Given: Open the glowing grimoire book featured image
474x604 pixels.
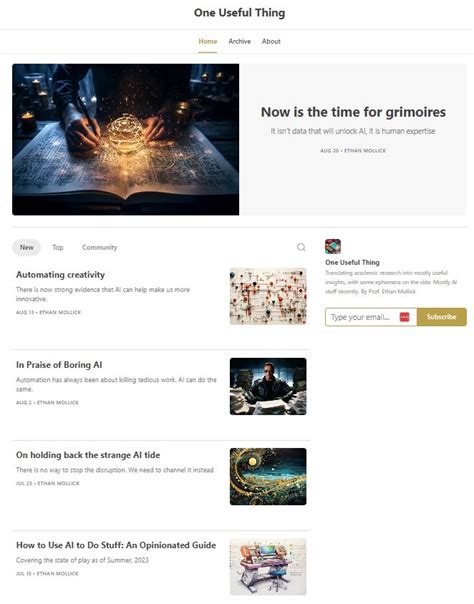Looking at the screenshot, I should point(126,139).
